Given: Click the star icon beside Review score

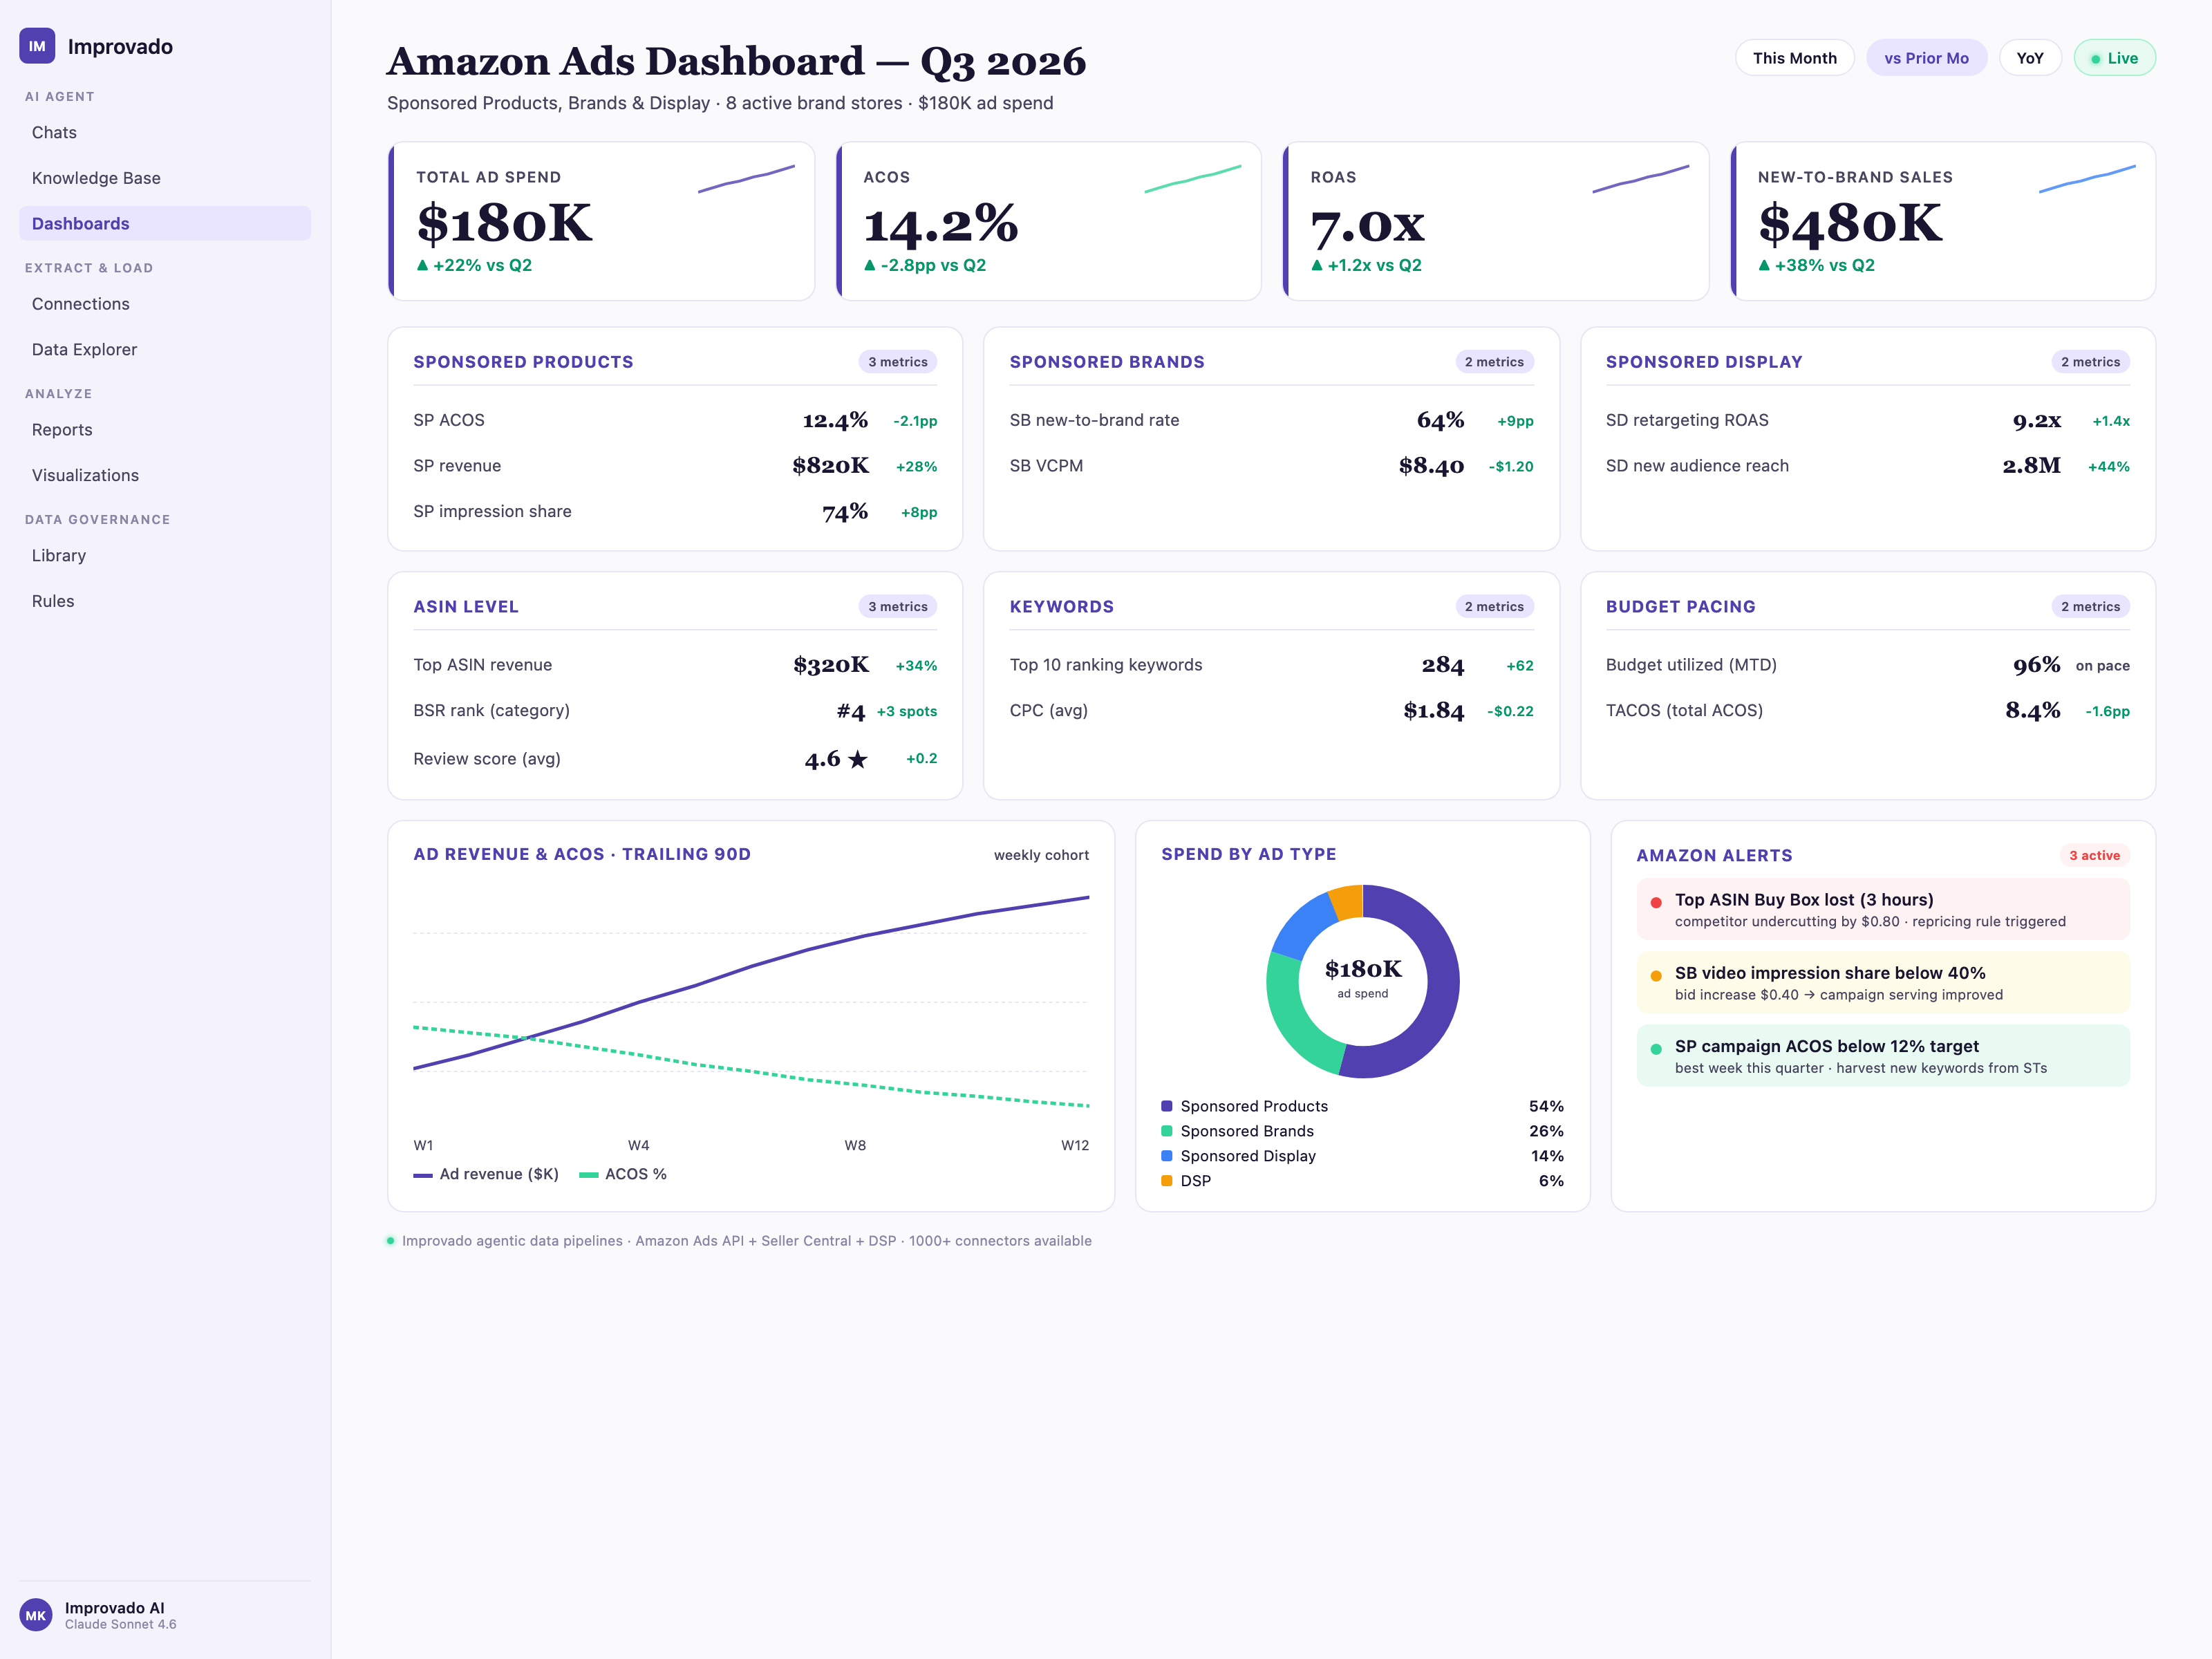Looking at the screenshot, I should pos(857,759).
